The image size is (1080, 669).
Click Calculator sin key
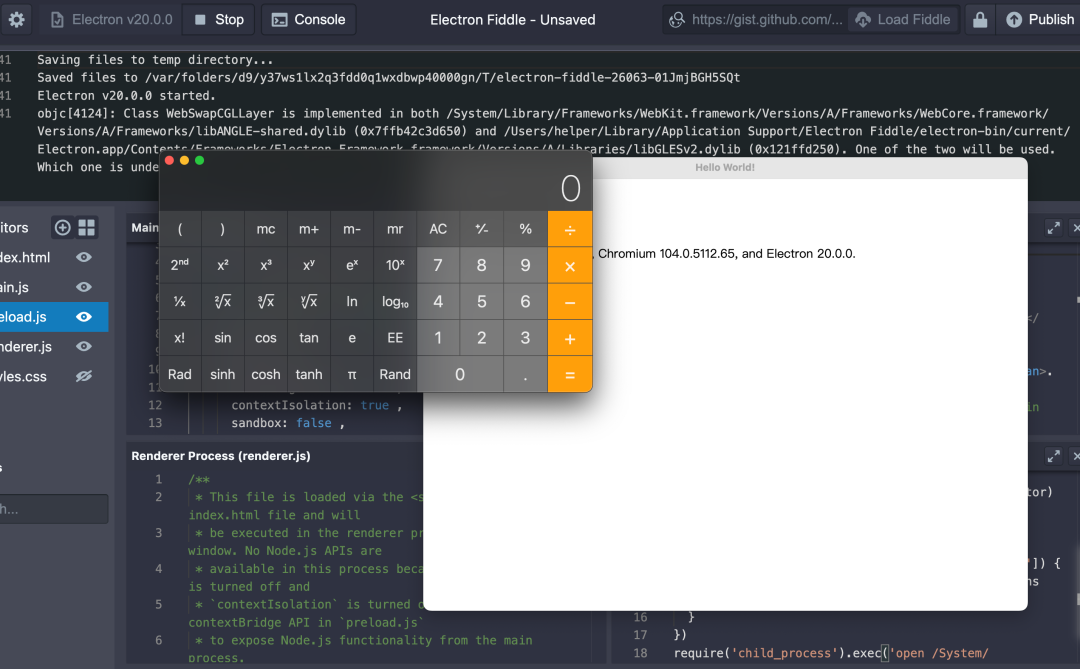point(222,338)
